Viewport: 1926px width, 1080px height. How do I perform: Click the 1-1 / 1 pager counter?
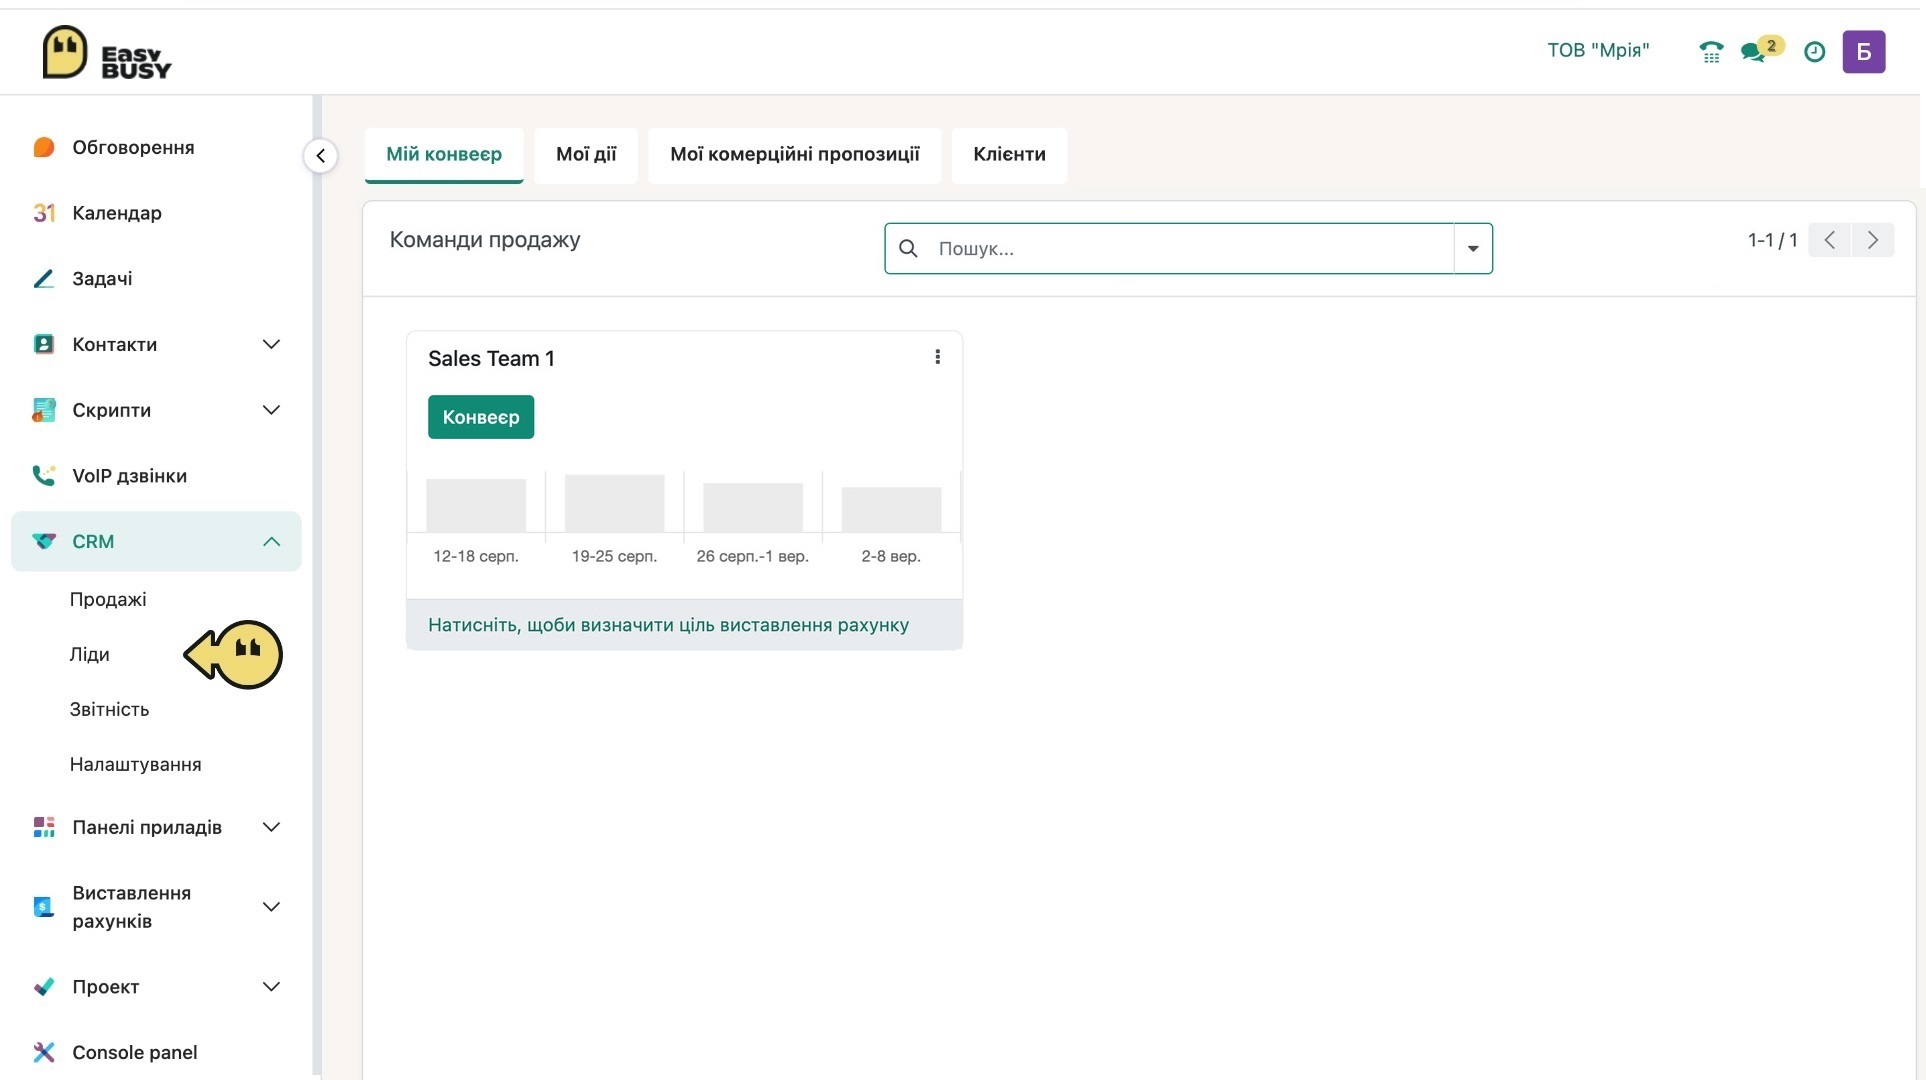click(1772, 240)
